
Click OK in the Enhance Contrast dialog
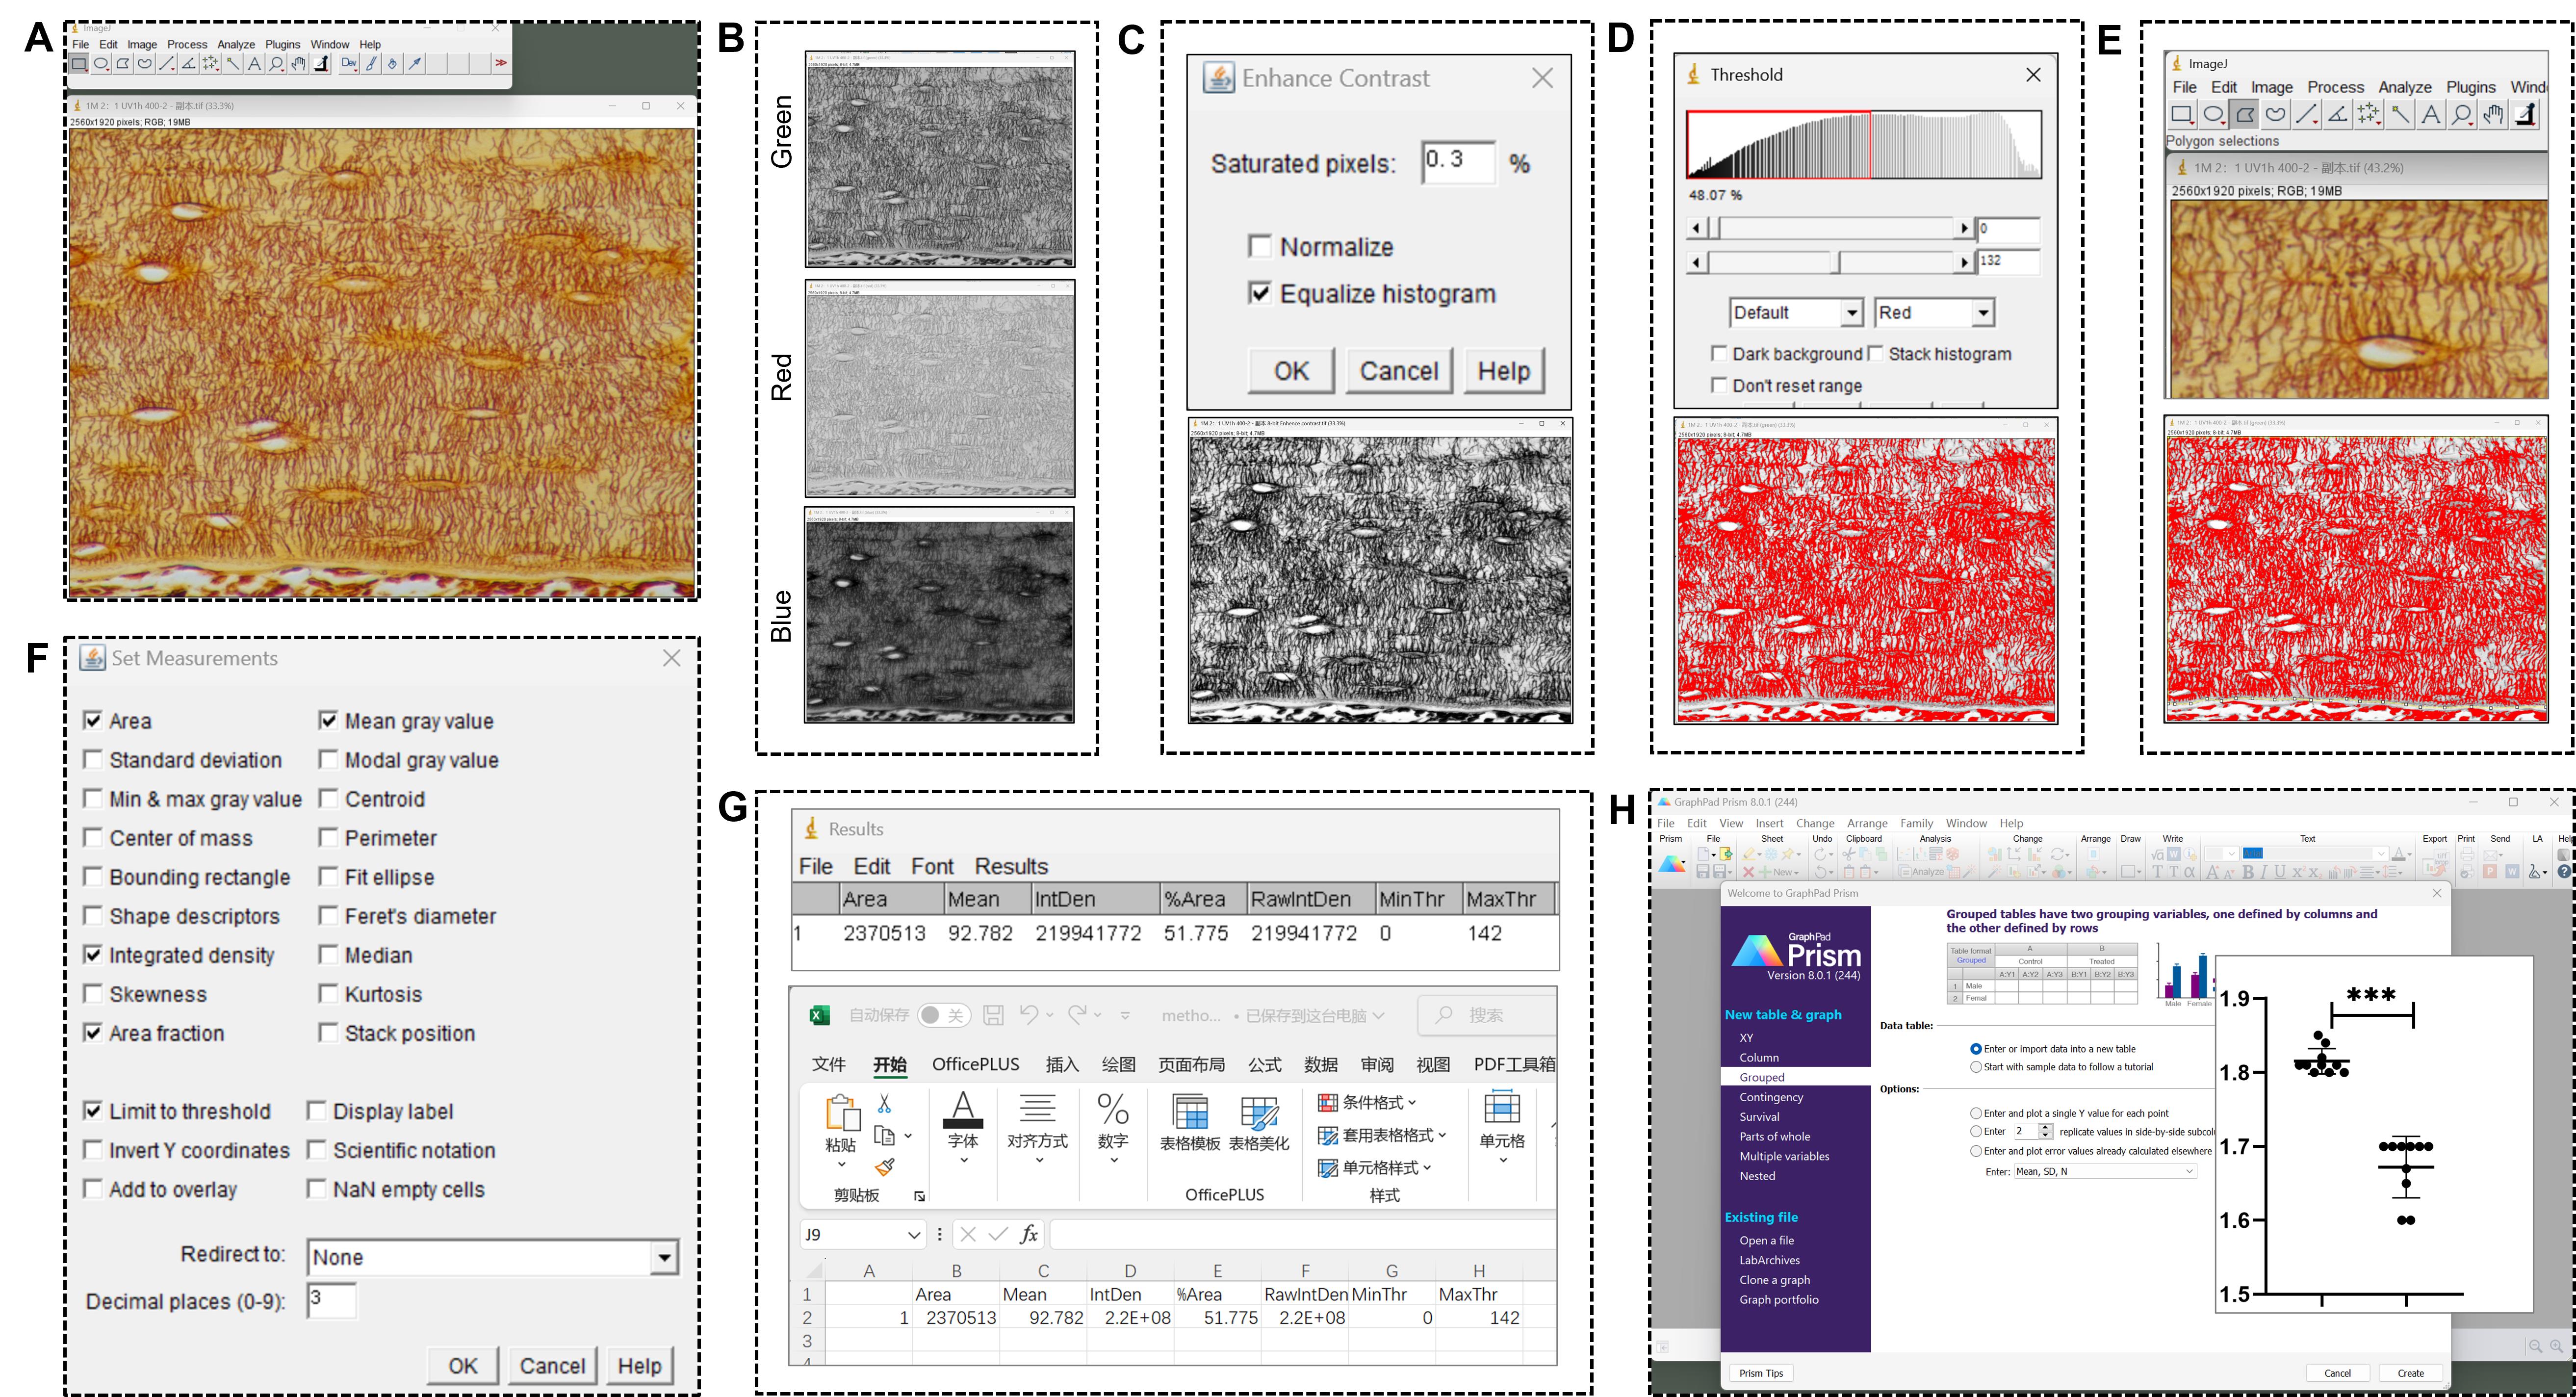[1291, 371]
